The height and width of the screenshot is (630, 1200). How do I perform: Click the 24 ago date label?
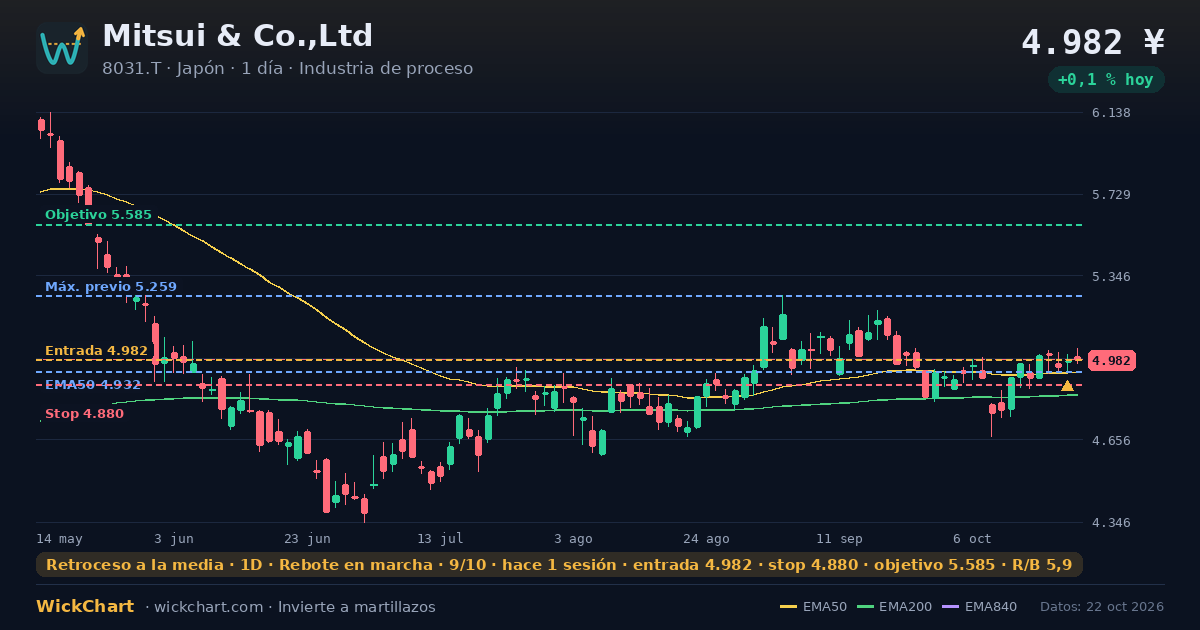pyautogui.click(x=706, y=539)
